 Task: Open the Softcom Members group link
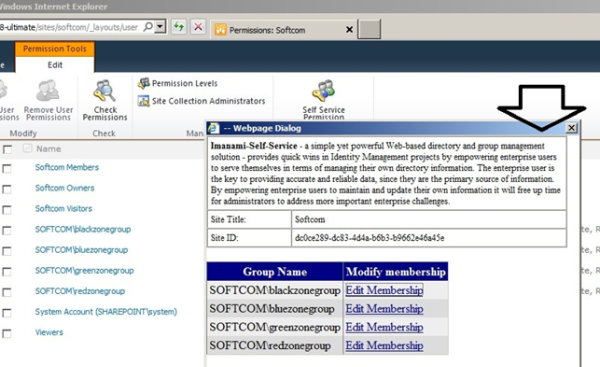coord(67,167)
